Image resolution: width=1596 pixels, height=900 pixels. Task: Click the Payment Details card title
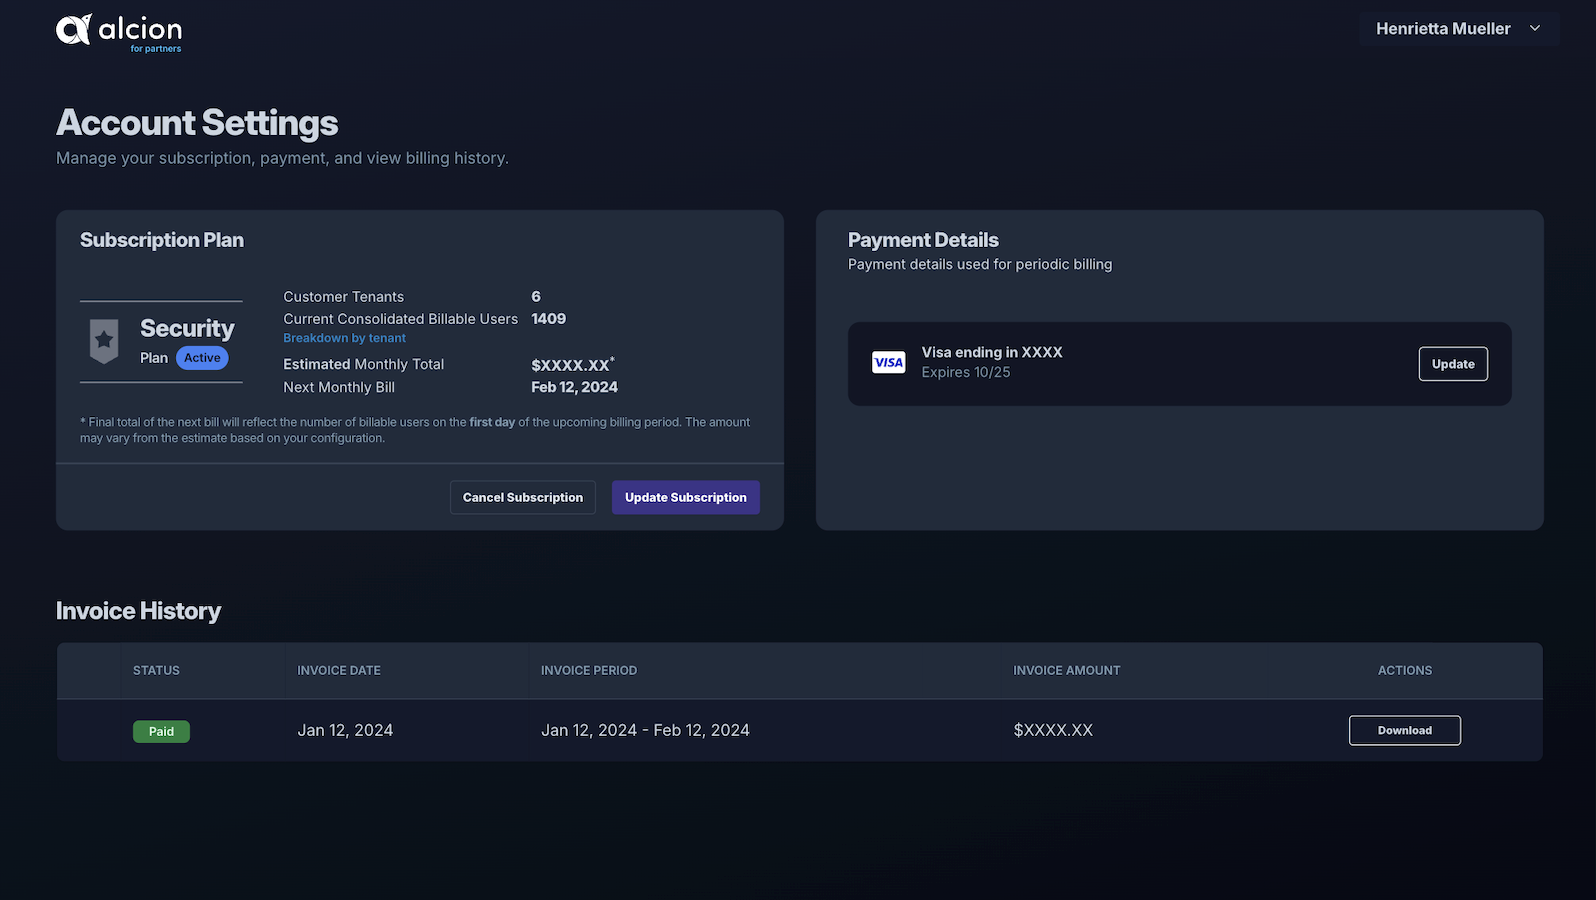[923, 240]
